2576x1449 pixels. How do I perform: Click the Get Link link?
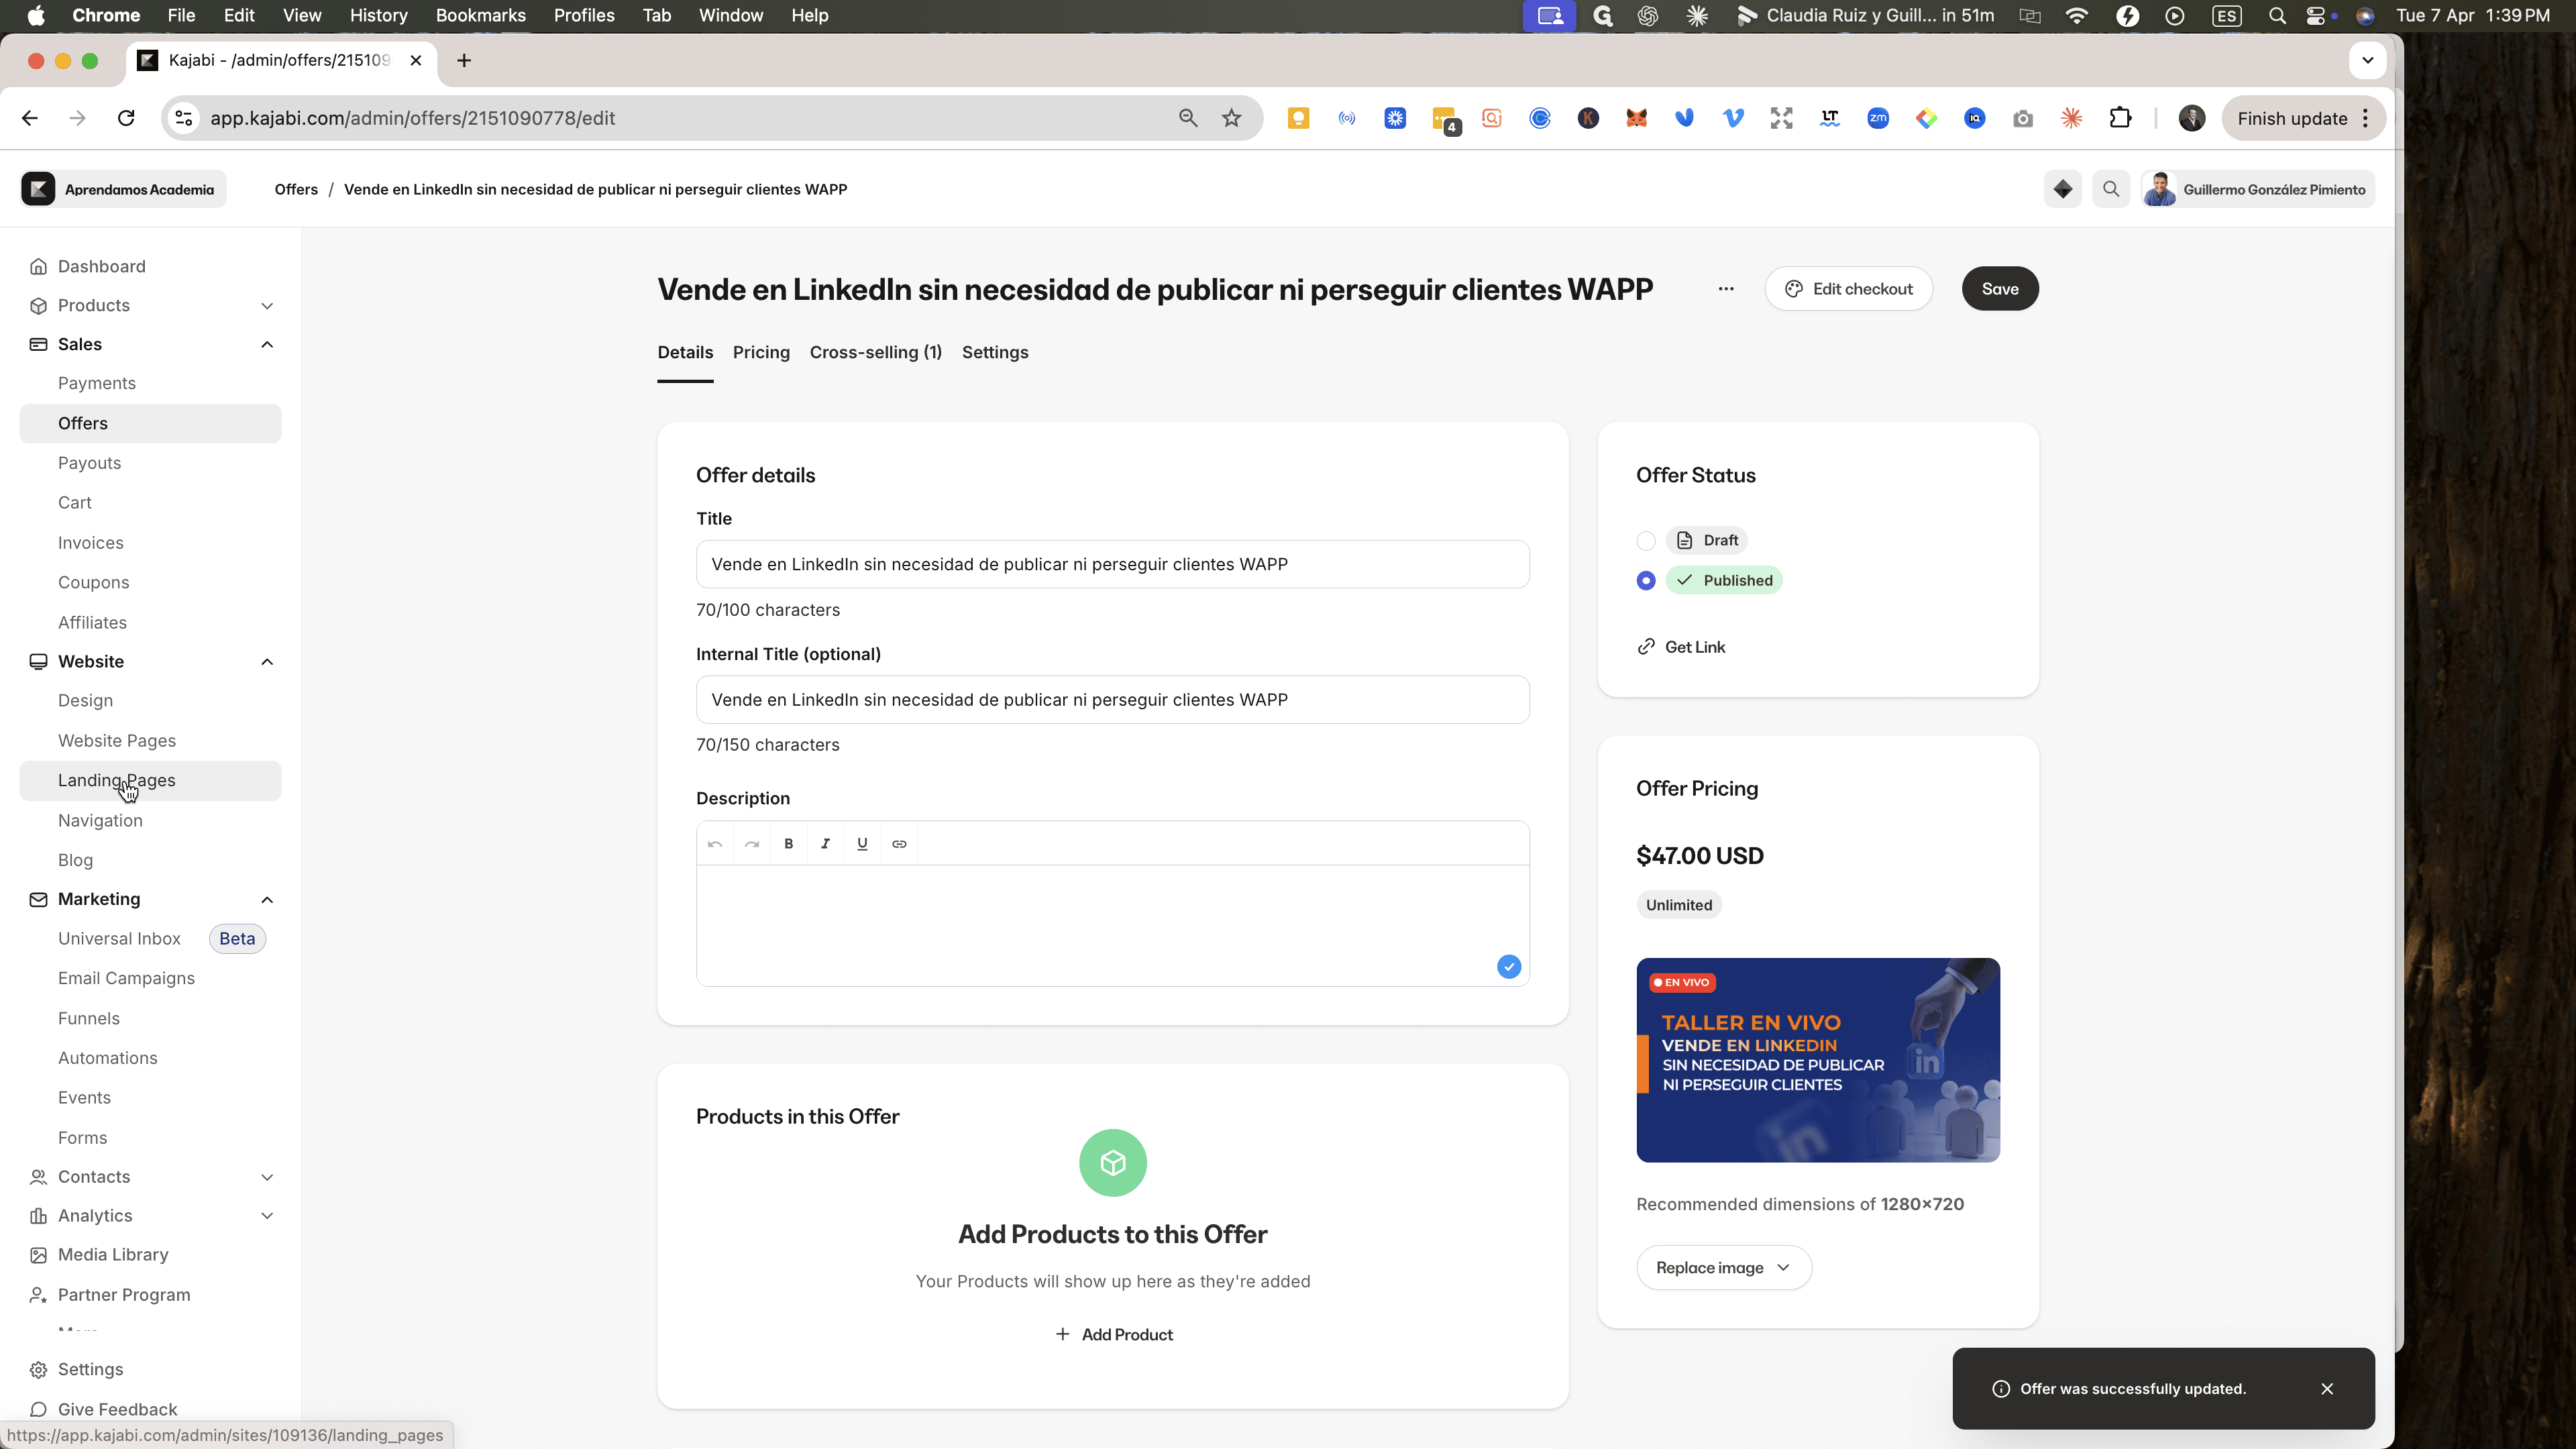(1682, 647)
